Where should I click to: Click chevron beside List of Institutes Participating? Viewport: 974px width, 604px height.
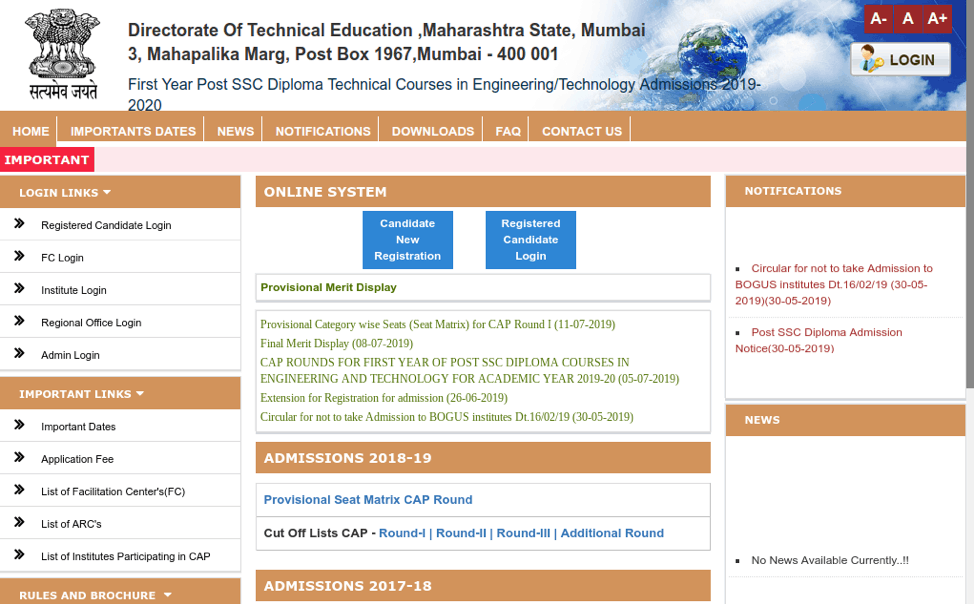(x=19, y=554)
